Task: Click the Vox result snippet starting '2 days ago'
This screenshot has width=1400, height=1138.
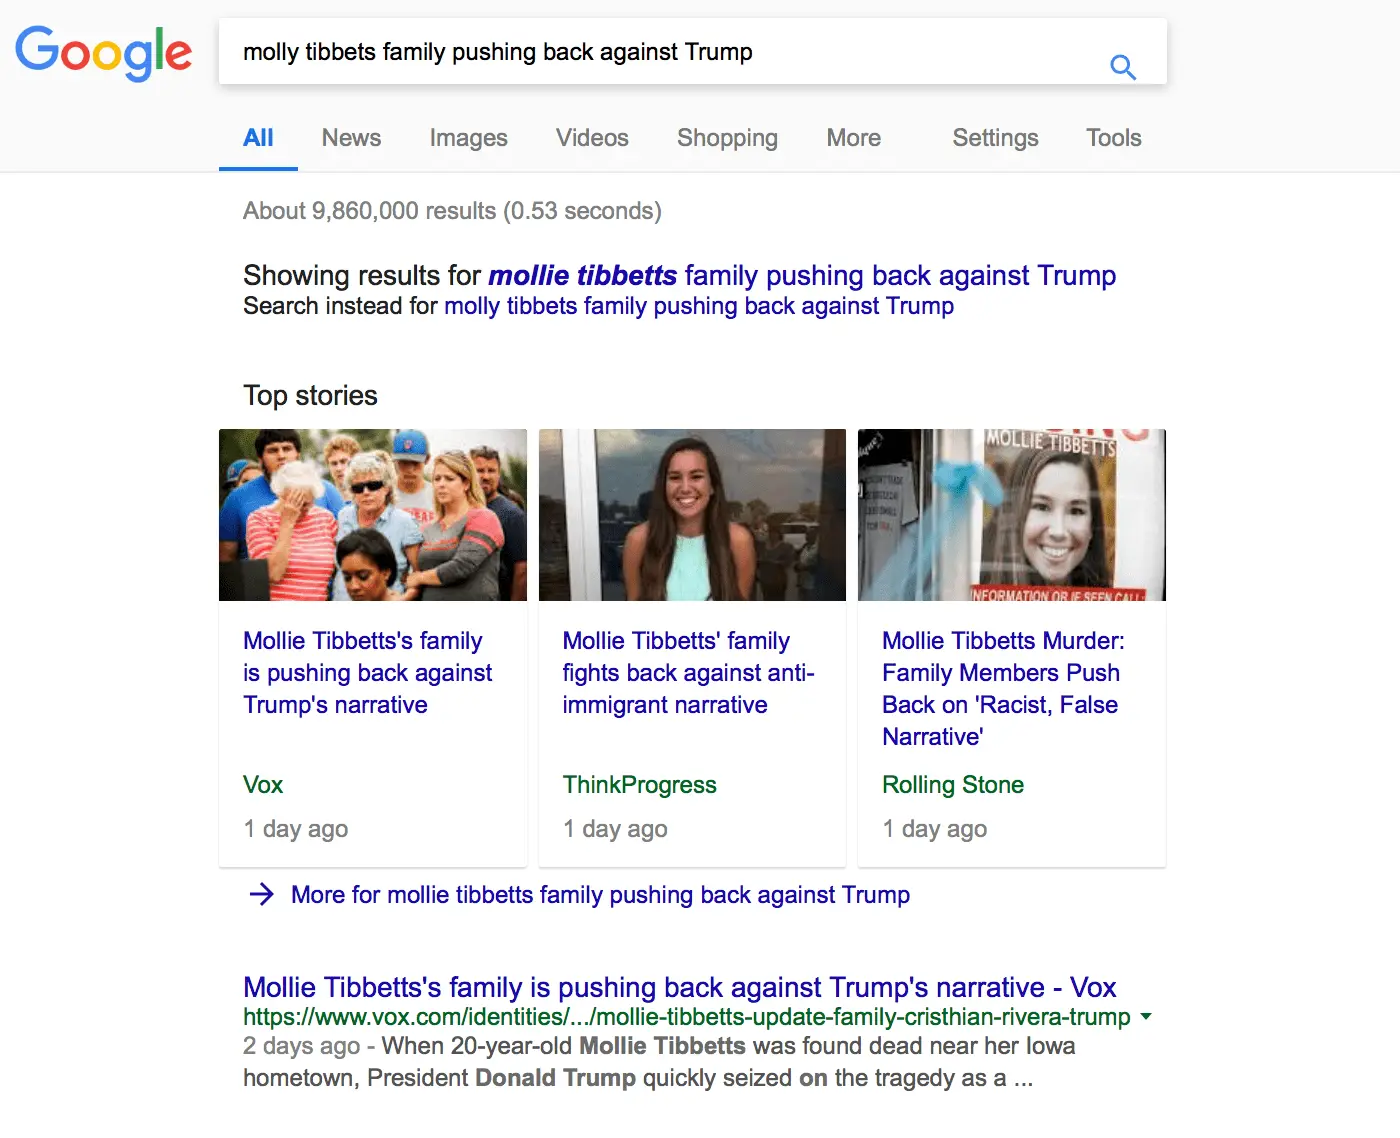Action: [659, 1062]
